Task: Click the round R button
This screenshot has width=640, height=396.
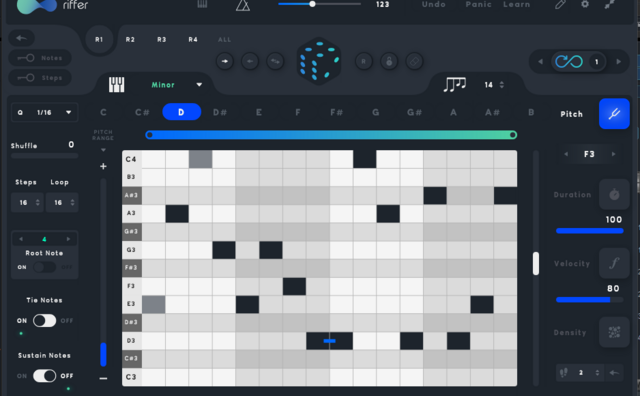Action: 363,62
